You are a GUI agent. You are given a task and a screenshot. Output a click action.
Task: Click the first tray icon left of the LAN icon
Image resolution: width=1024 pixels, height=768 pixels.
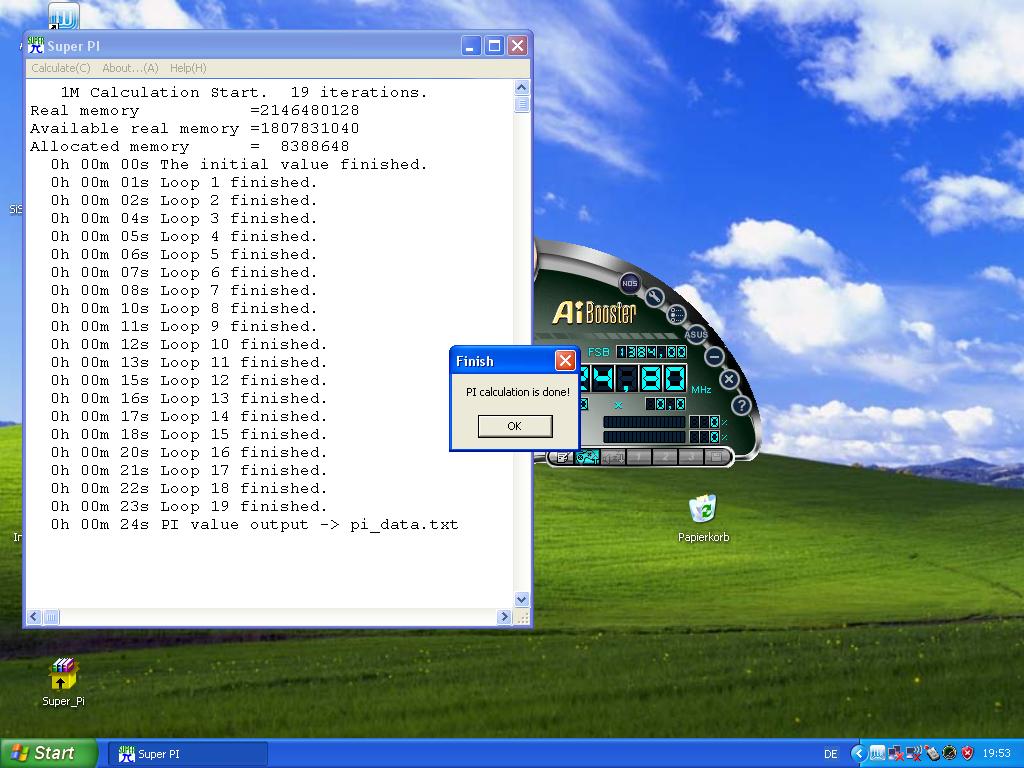coord(878,753)
